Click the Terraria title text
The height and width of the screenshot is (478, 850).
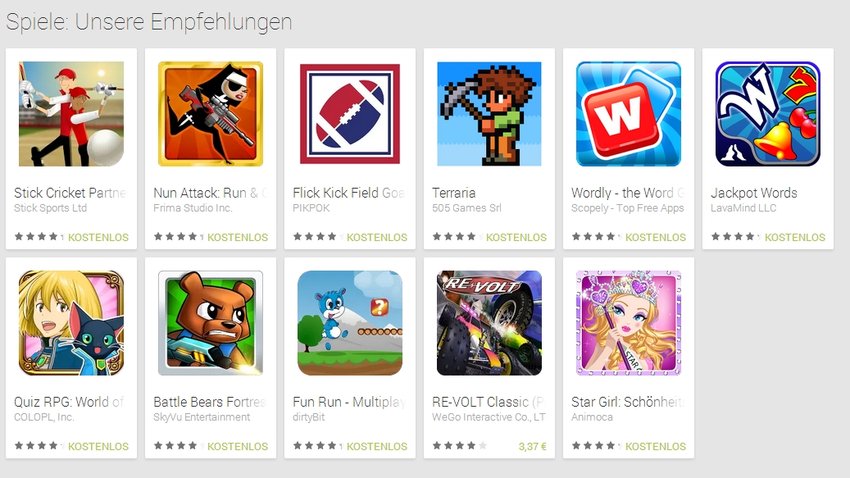pos(454,193)
